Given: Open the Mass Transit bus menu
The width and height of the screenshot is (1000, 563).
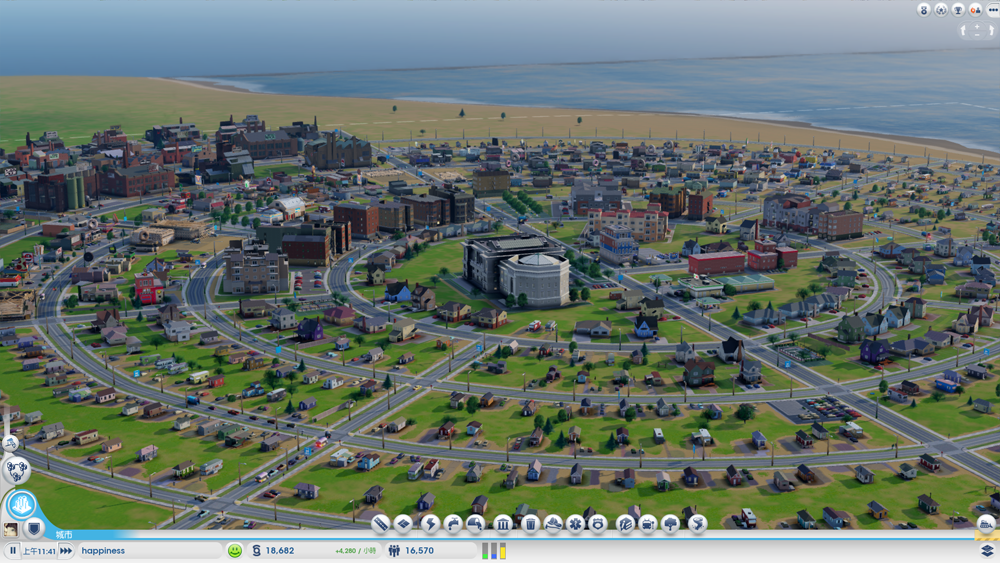Looking at the screenshot, I should (x=647, y=523).
